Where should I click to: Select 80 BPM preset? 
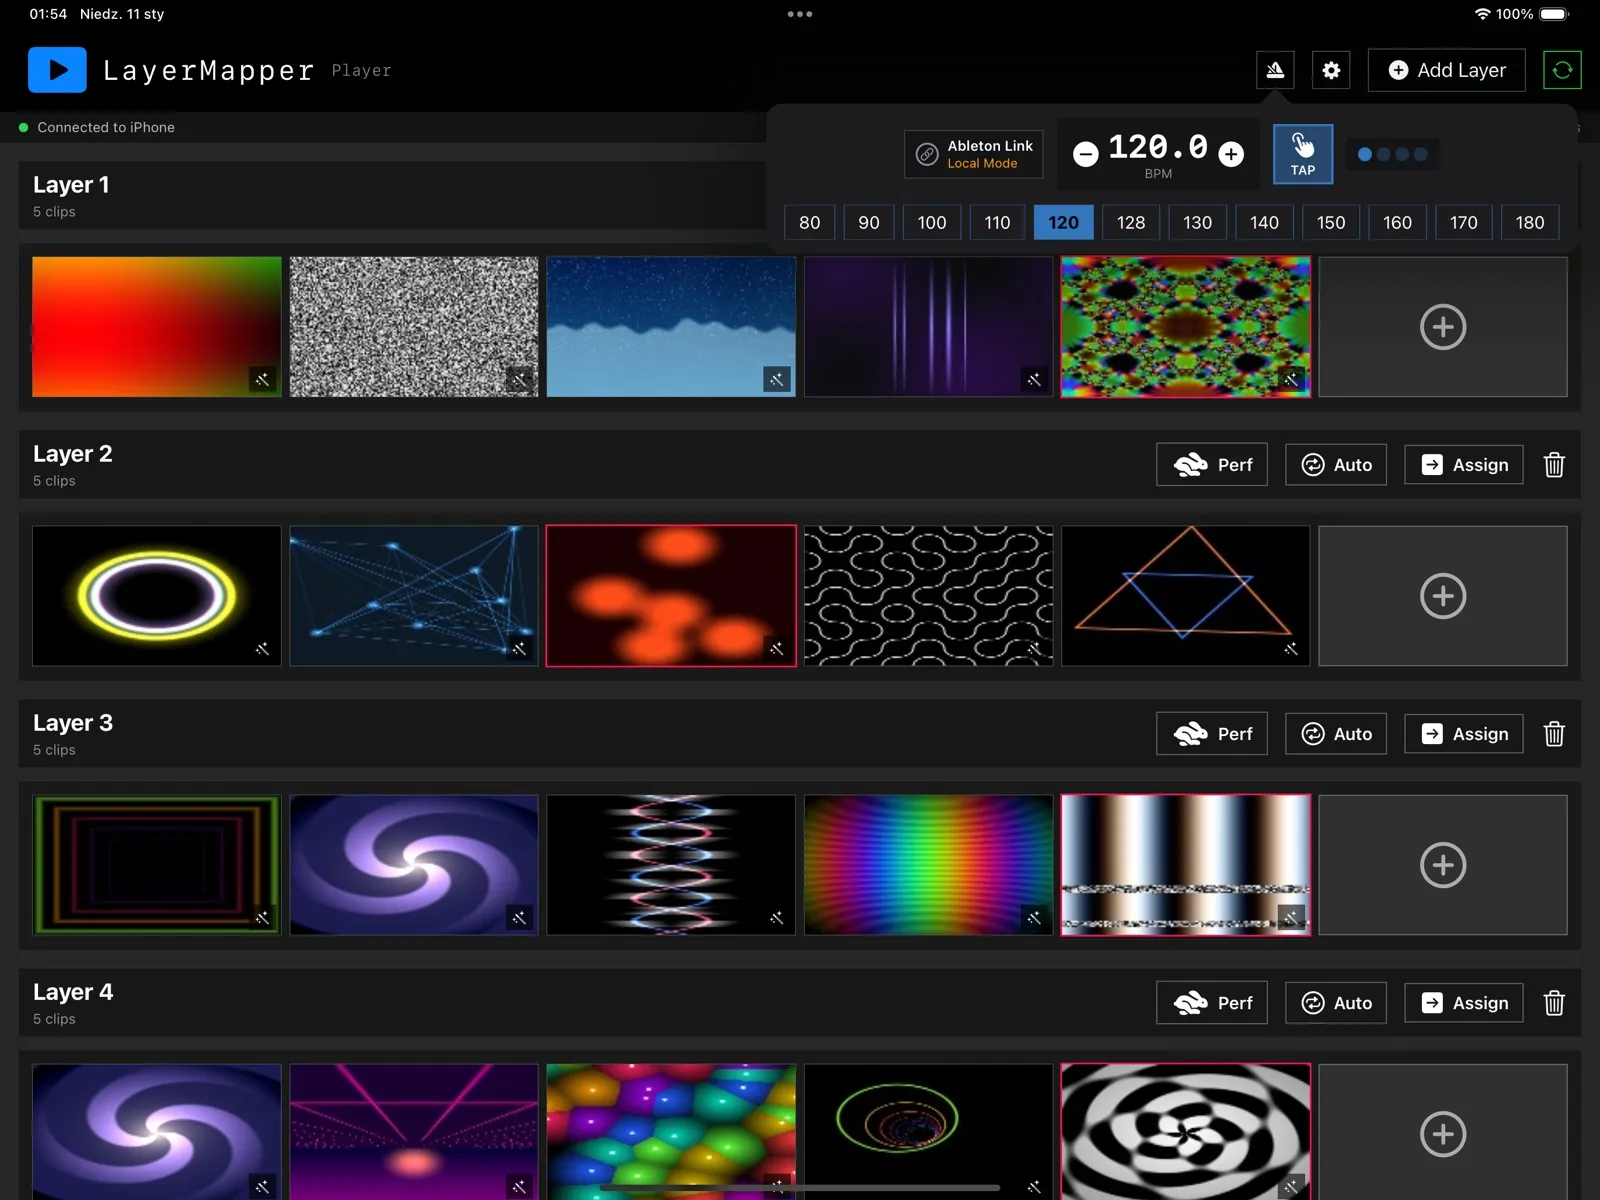click(809, 222)
